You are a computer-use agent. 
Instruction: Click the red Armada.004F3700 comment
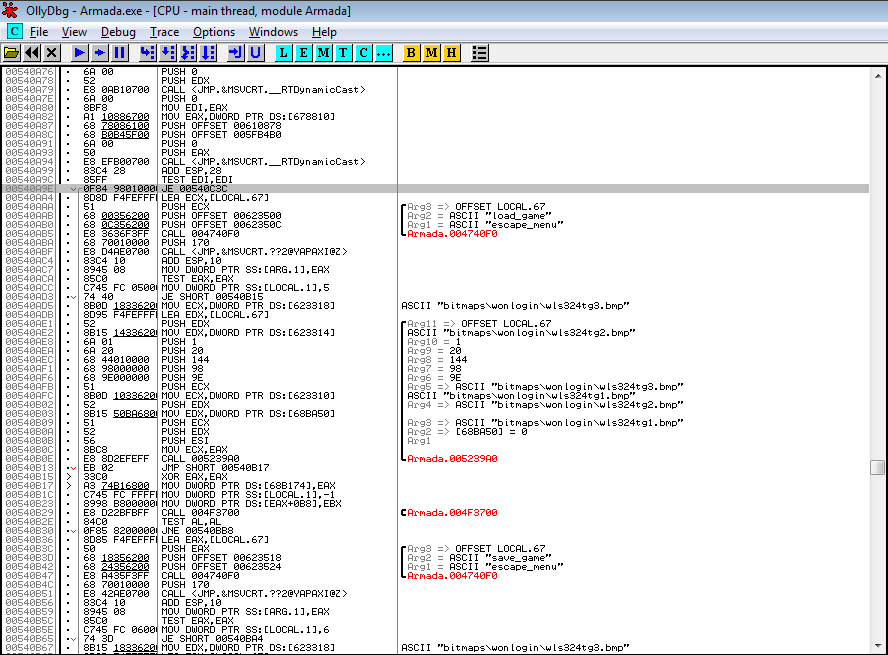tap(452, 513)
